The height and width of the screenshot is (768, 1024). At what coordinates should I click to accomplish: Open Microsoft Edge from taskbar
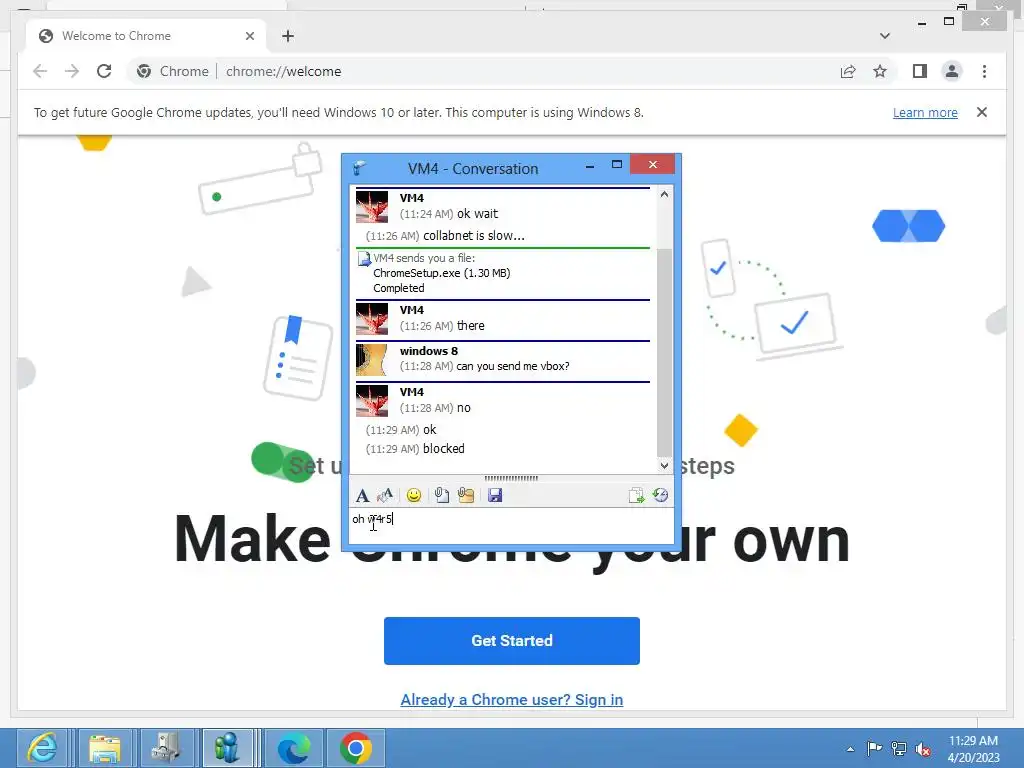click(x=294, y=748)
